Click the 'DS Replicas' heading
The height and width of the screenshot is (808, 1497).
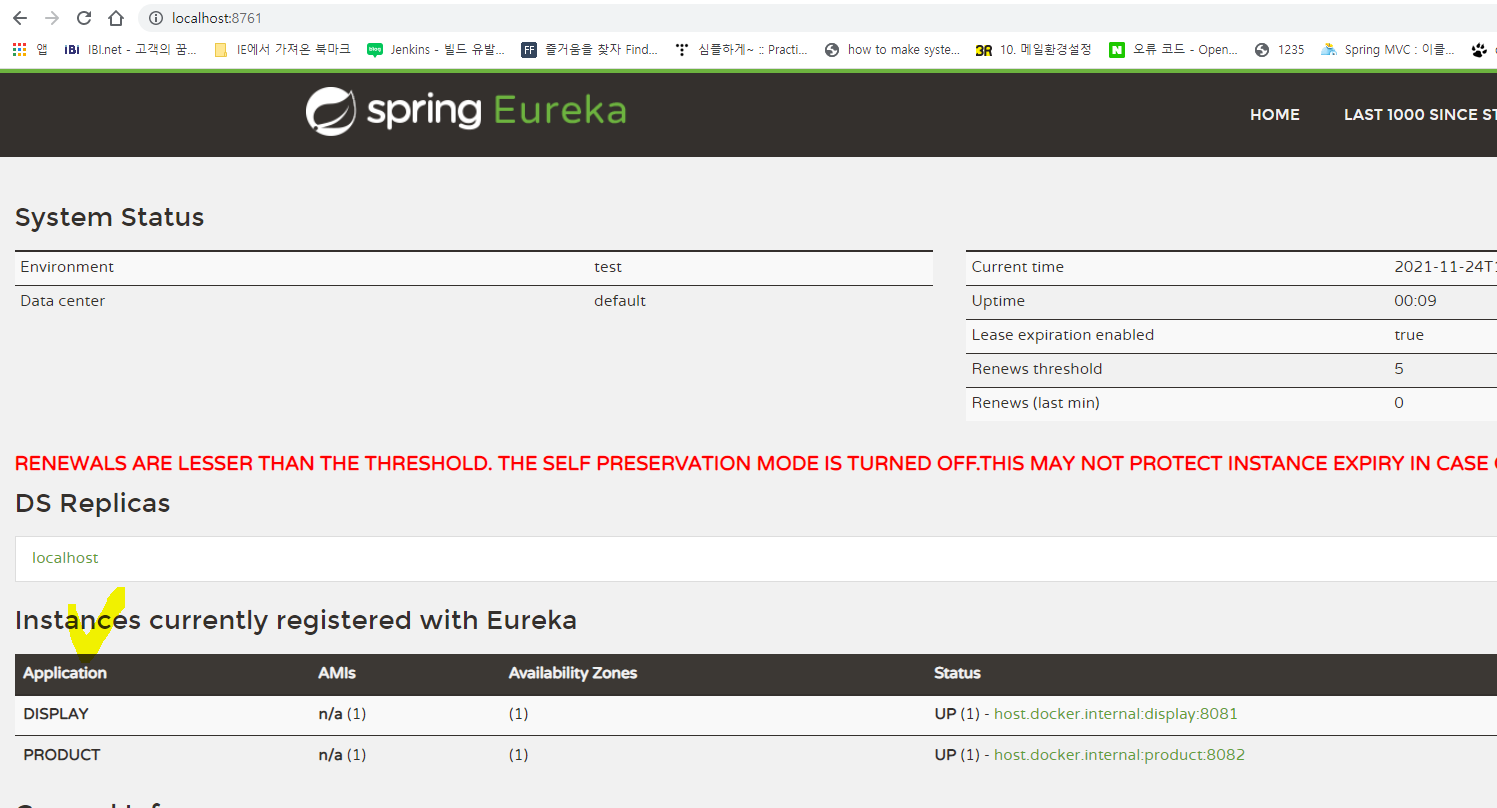click(x=93, y=503)
